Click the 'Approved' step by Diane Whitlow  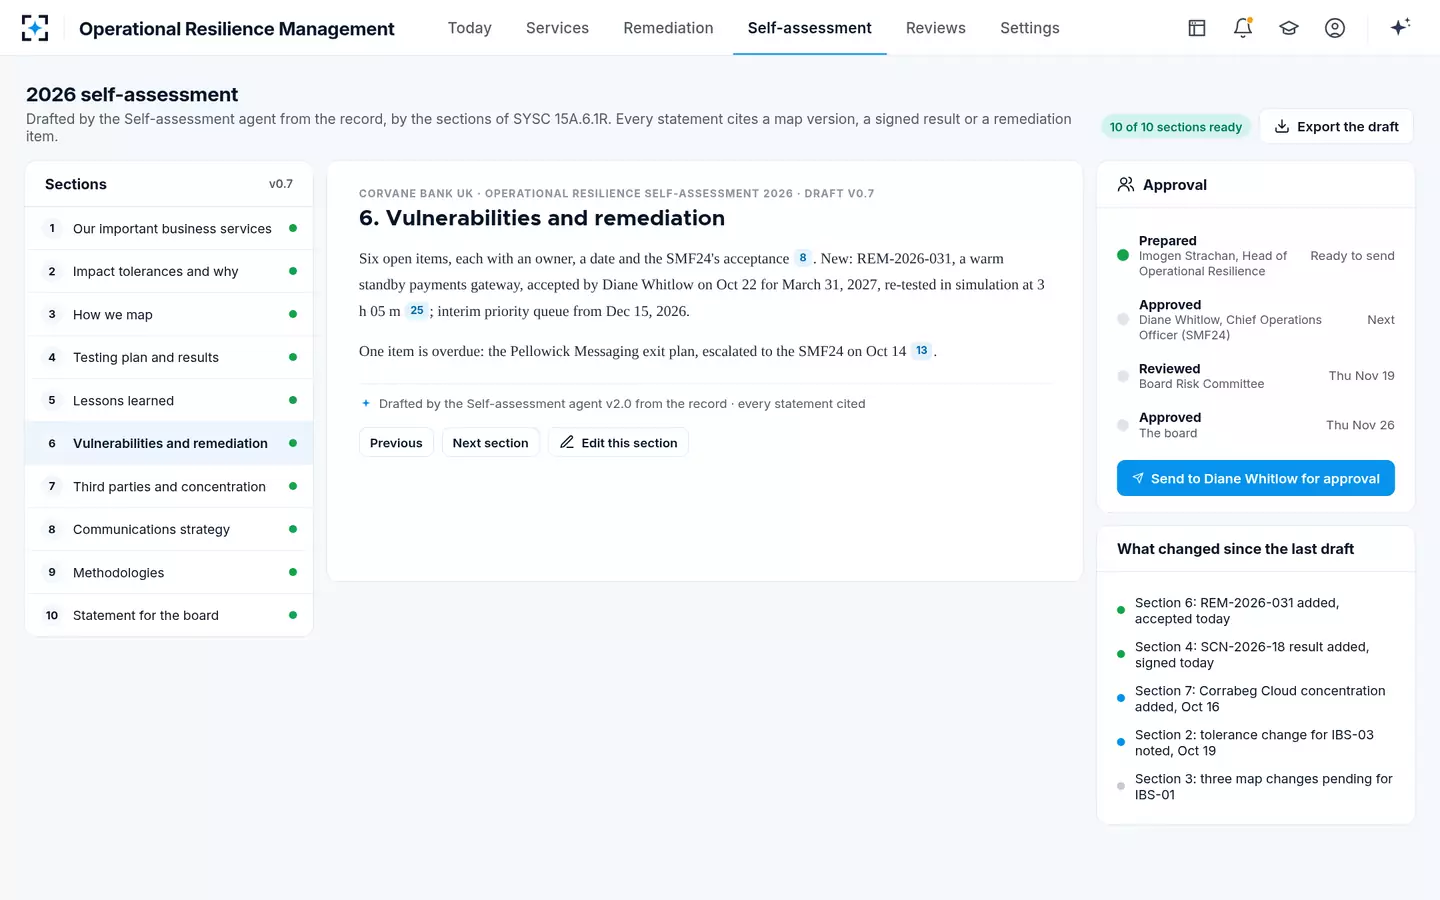pyautogui.click(x=1256, y=320)
